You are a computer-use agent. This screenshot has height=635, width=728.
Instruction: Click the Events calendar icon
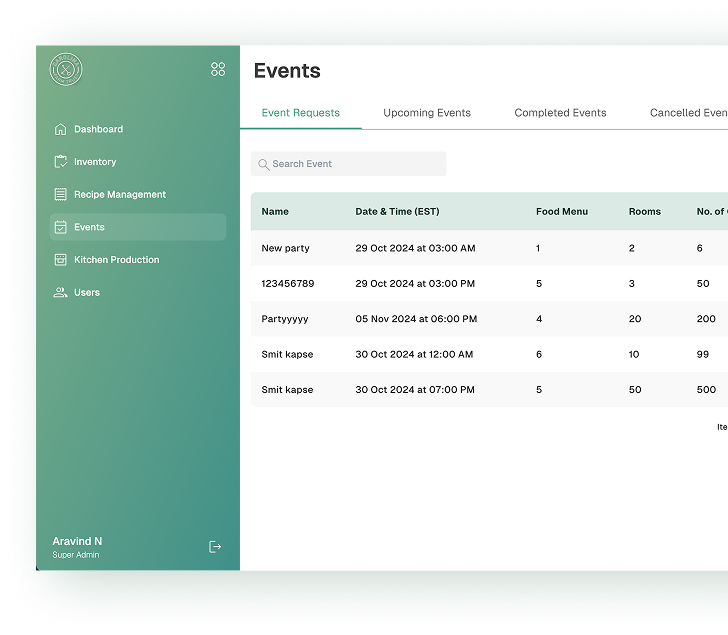coord(60,227)
